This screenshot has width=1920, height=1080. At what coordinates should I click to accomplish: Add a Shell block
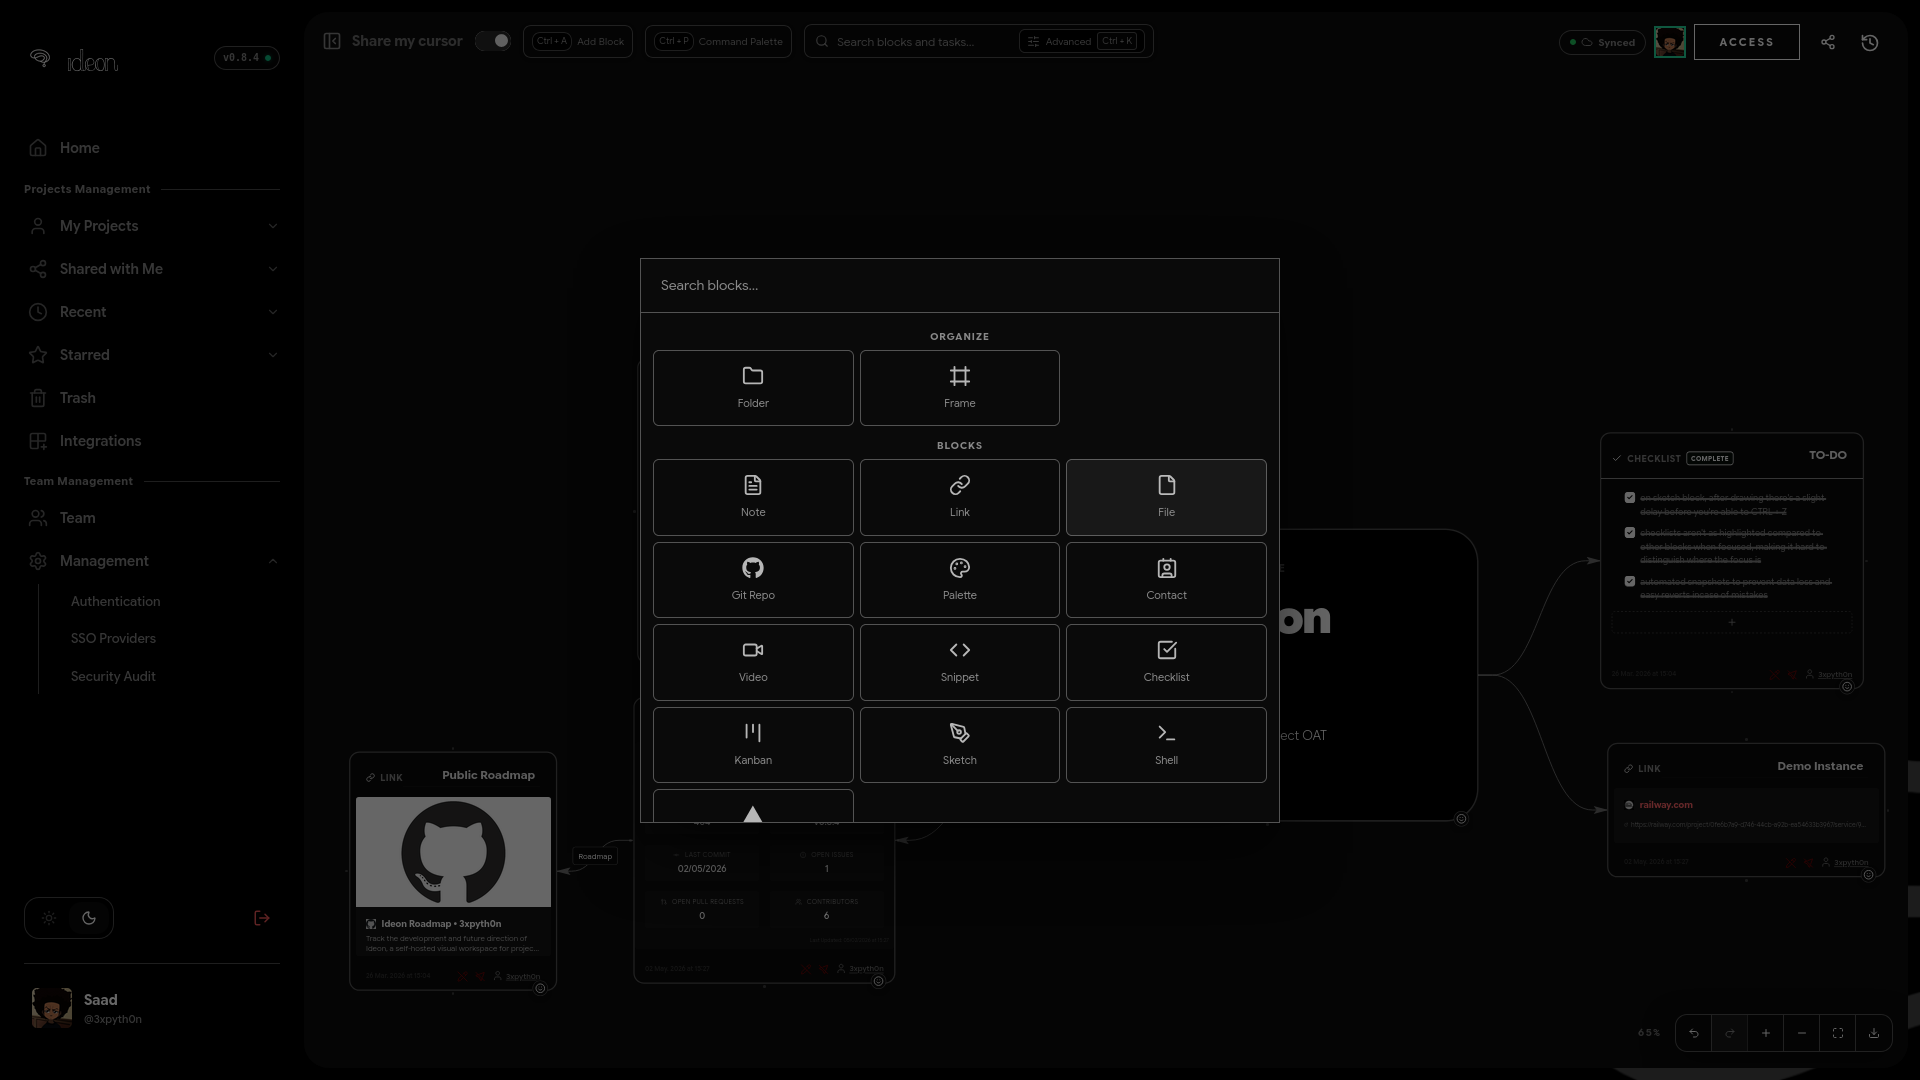1166,745
